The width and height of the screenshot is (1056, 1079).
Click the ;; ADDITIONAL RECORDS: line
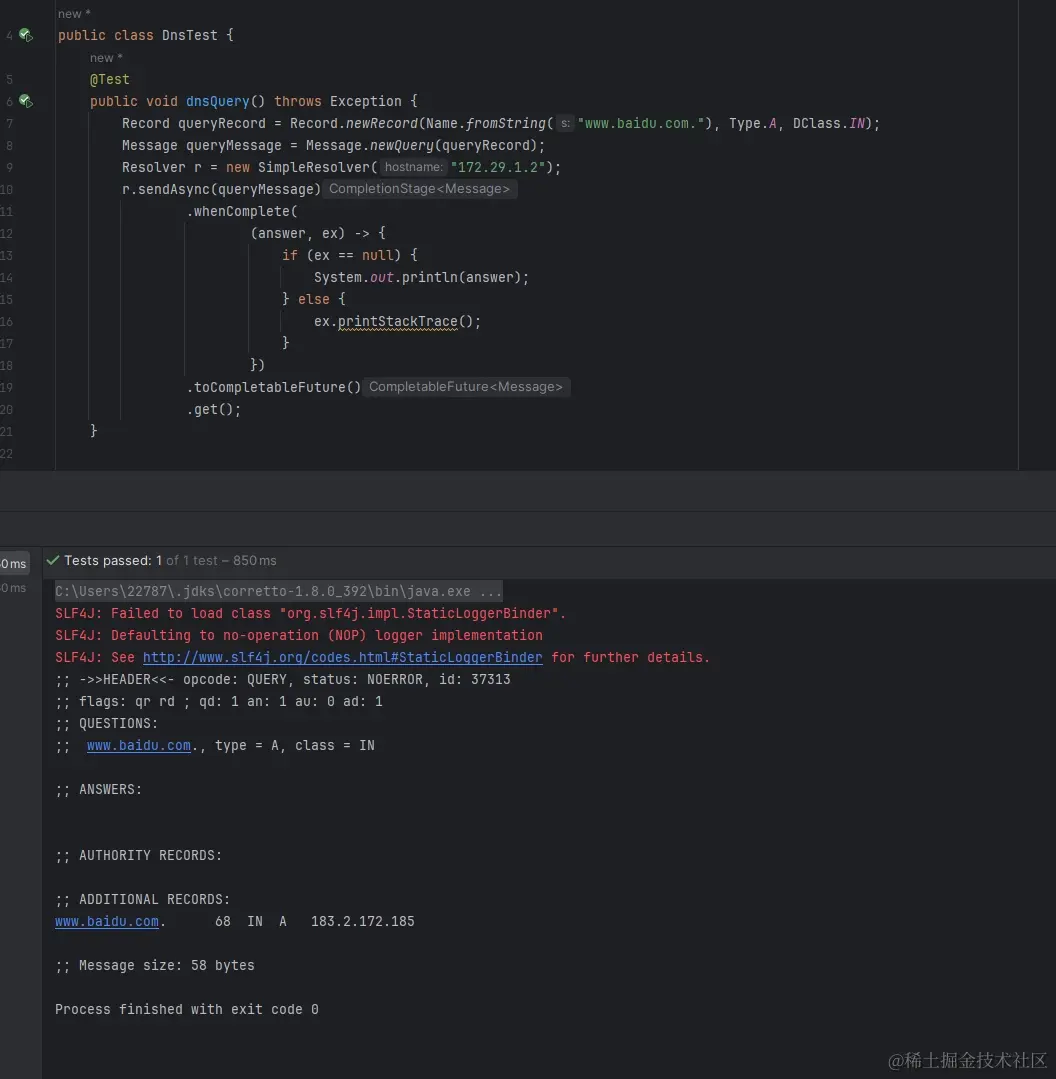click(142, 899)
